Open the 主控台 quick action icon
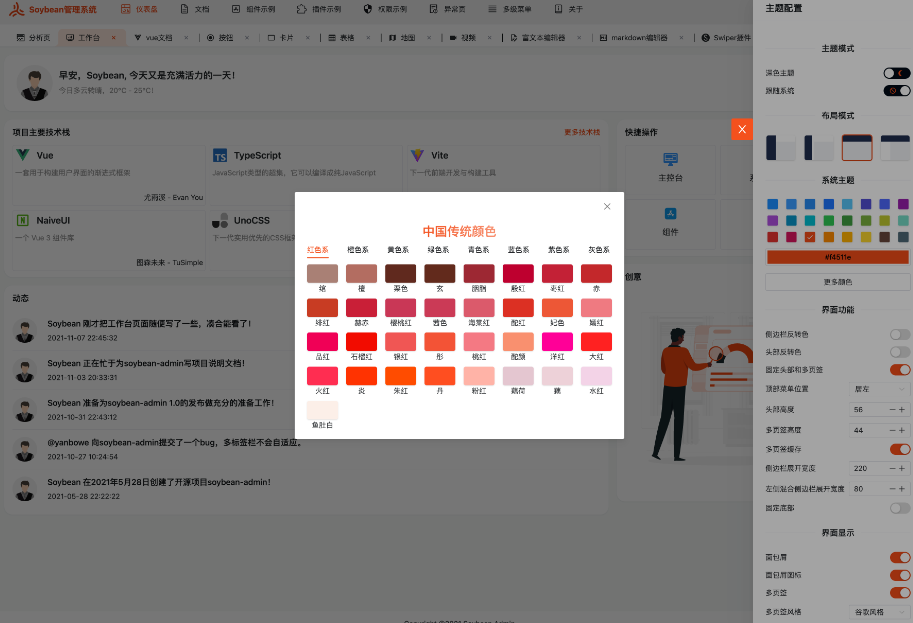 click(670, 159)
